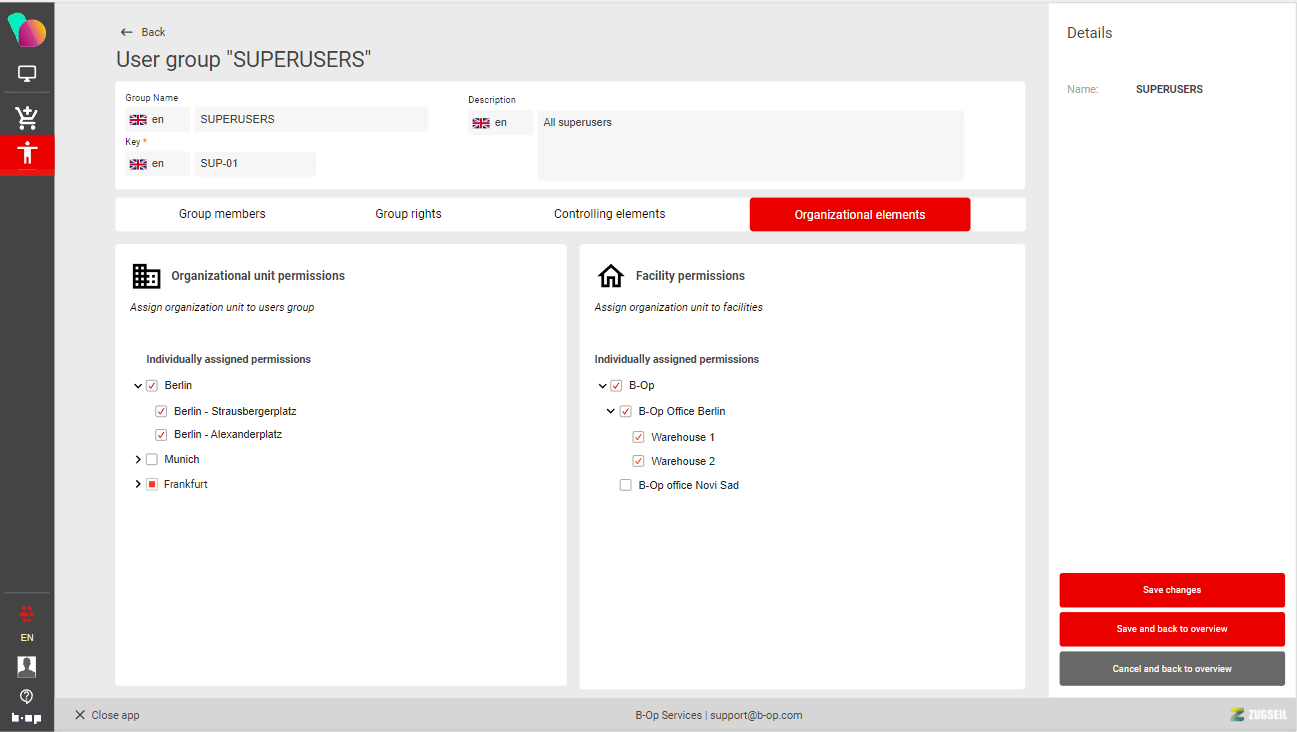Open the monitor icon in the sidebar
1297x732 pixels.
coord(27,74)
